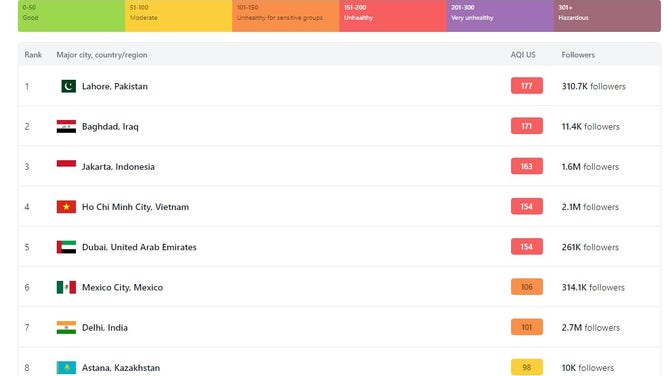Click the United Arab Emirates flag icon
This screenshot has height=376, width=668.
coord(66,247)
